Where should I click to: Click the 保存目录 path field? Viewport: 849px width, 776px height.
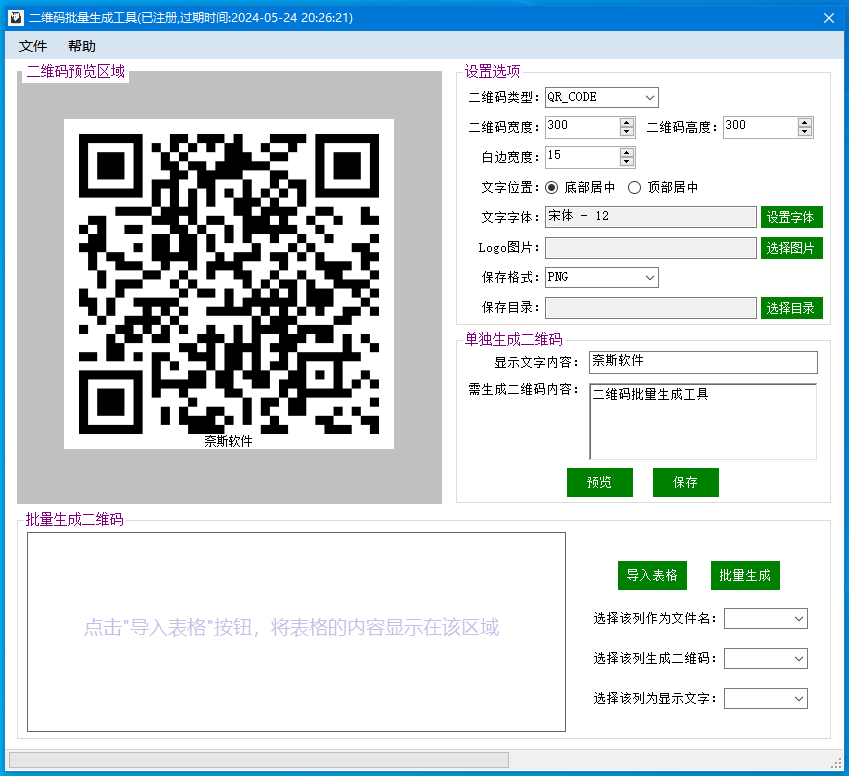coord(650,308)
